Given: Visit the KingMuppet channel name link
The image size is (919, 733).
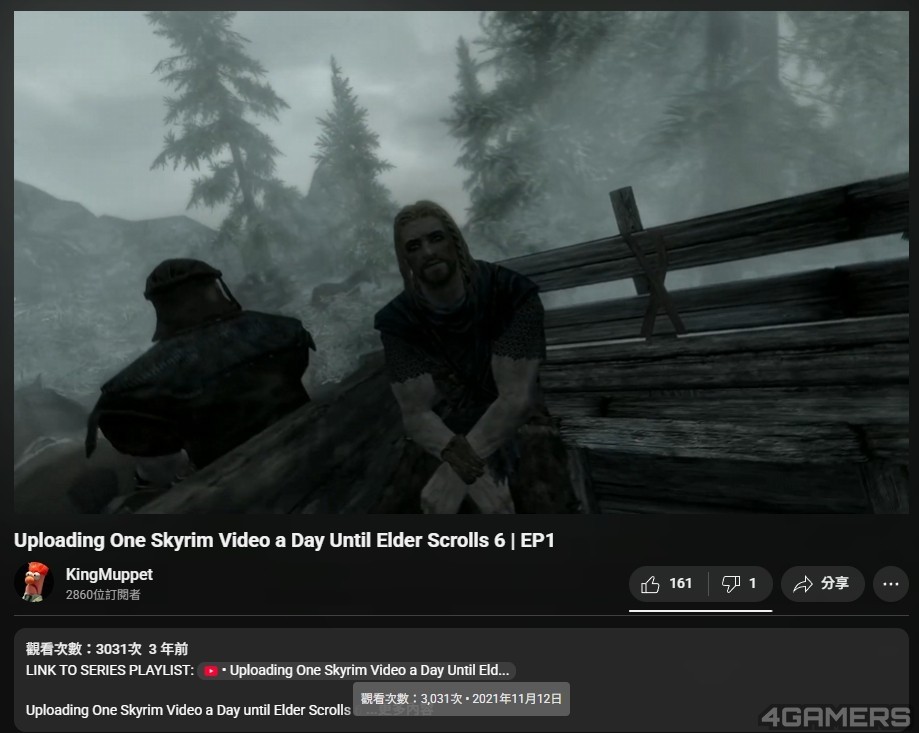Looking at the screenshot, I should [109, 574].
